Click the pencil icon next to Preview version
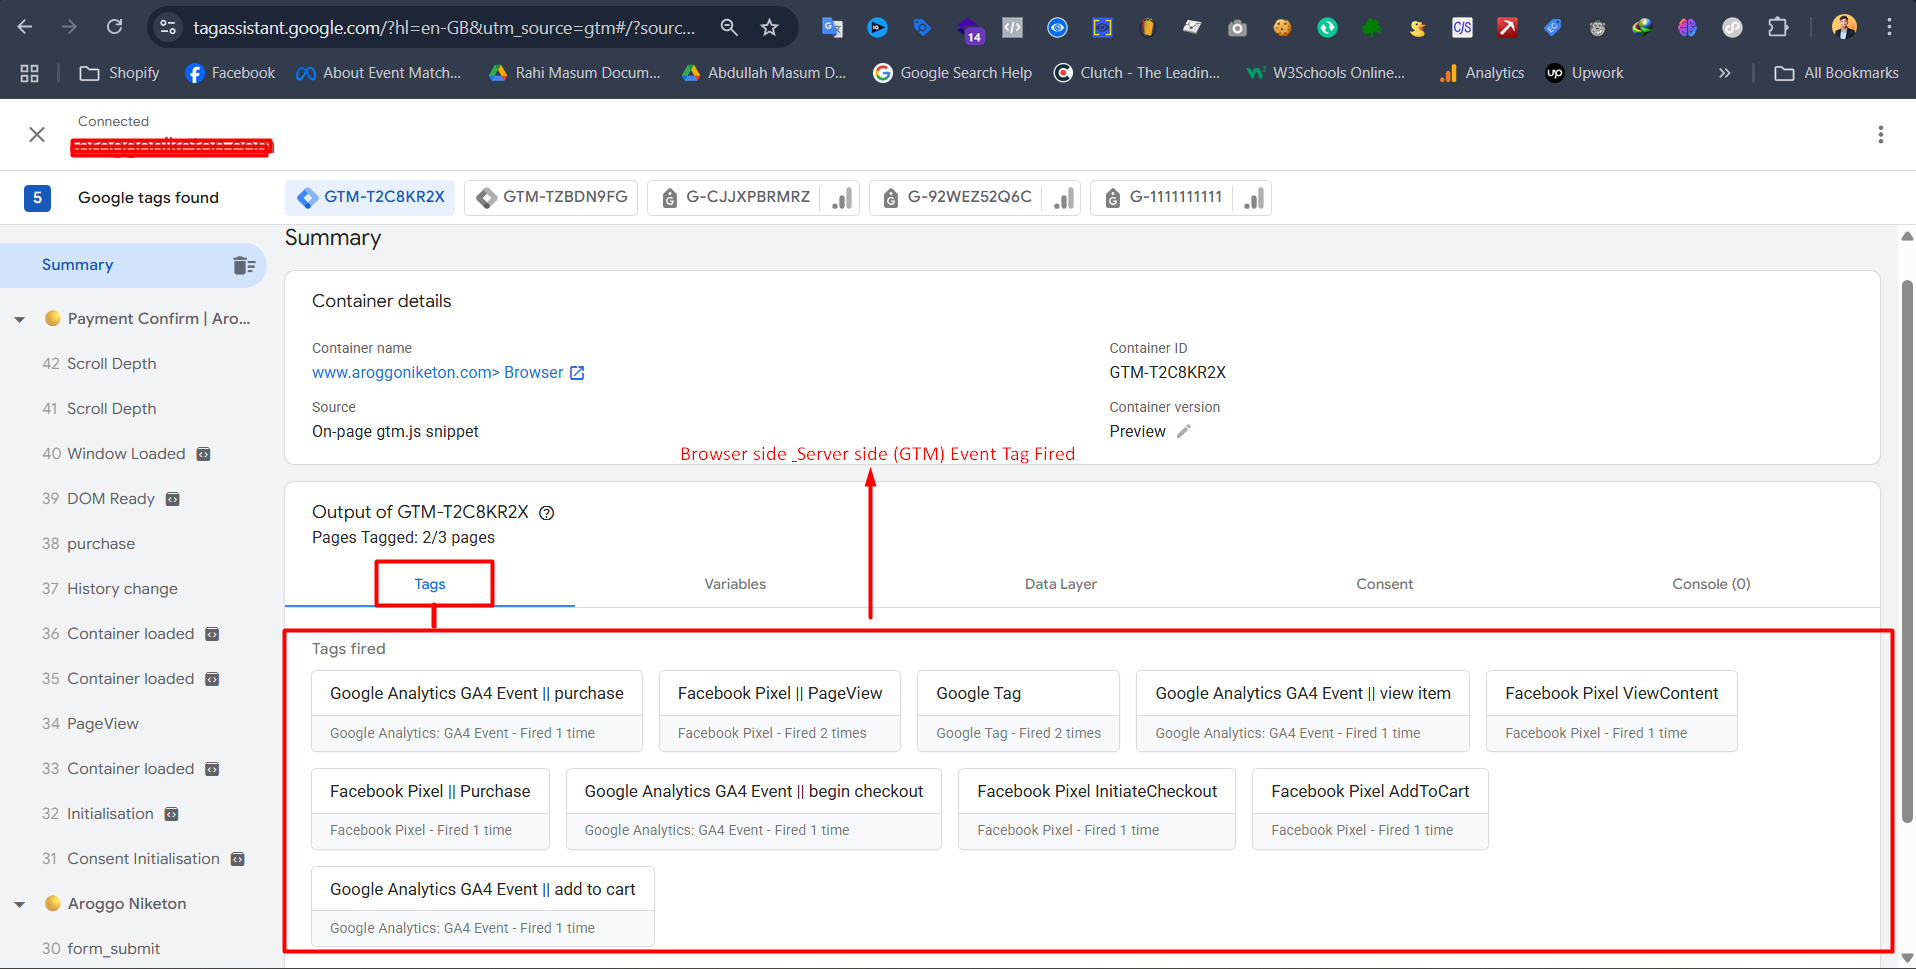Viewport: 1916px width, 969px height. coord(1184,432)
